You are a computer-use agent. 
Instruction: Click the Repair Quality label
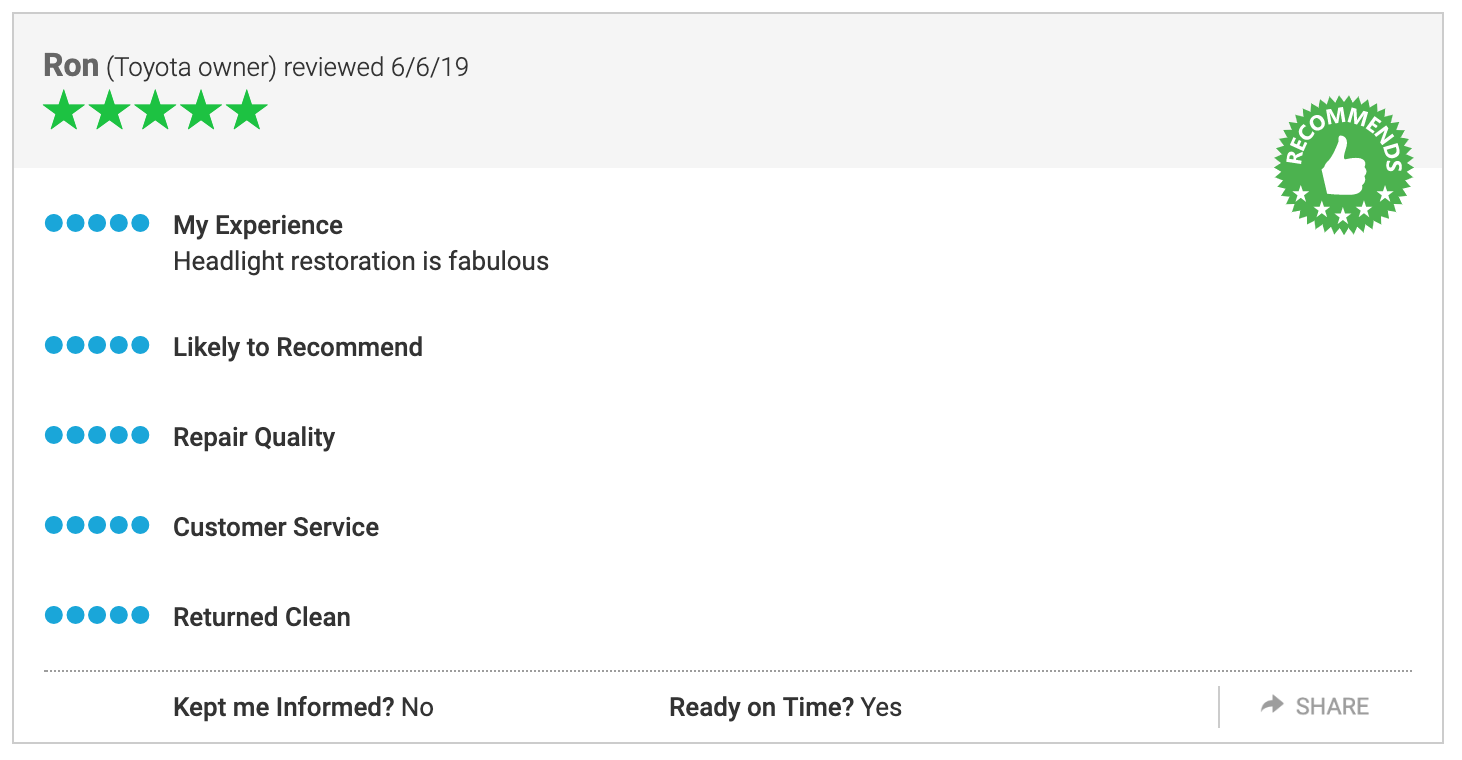click(254, 437)
